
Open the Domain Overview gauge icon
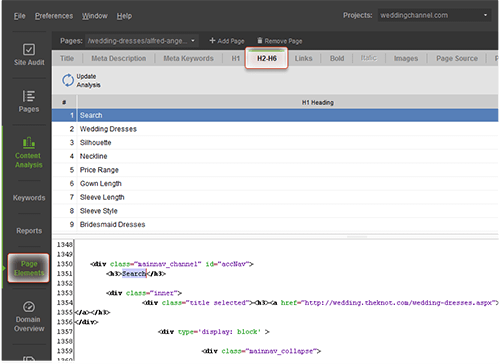click(x=29, y=307)
